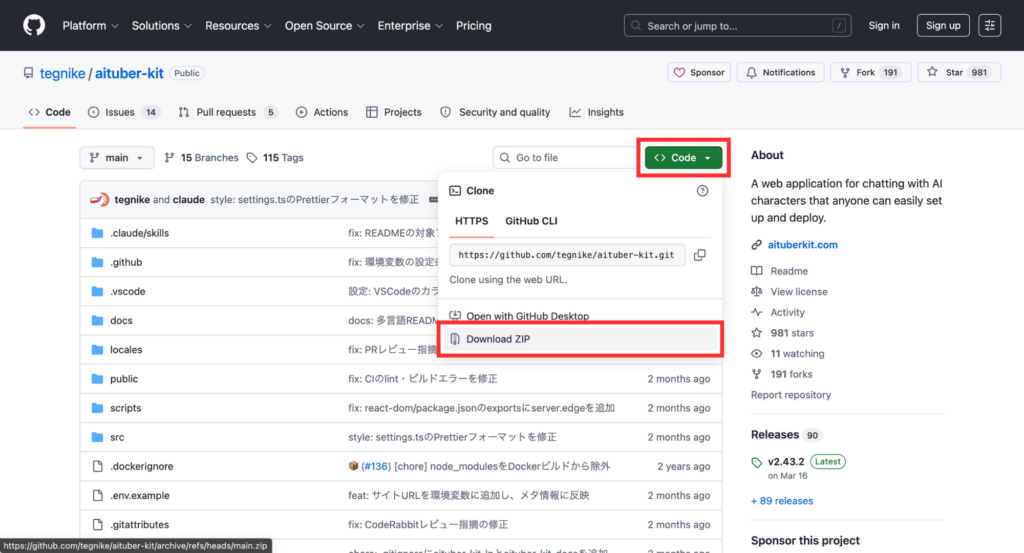
Task: Toggle the green Code dropdown button
Action: [x=683, y=157]
